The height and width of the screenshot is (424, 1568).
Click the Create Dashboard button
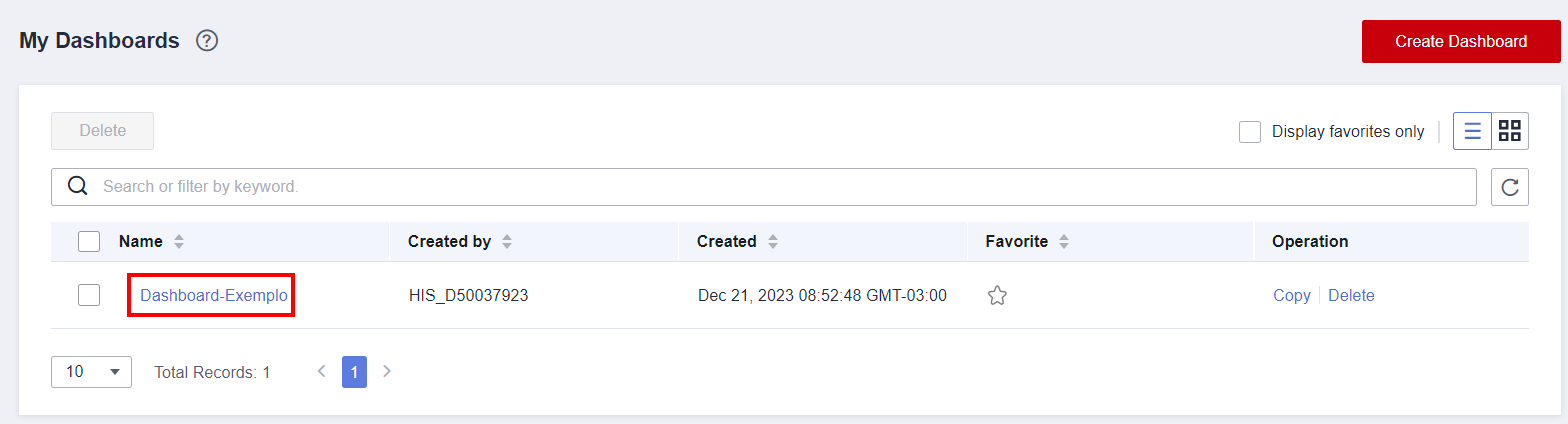coord(1460,41)
